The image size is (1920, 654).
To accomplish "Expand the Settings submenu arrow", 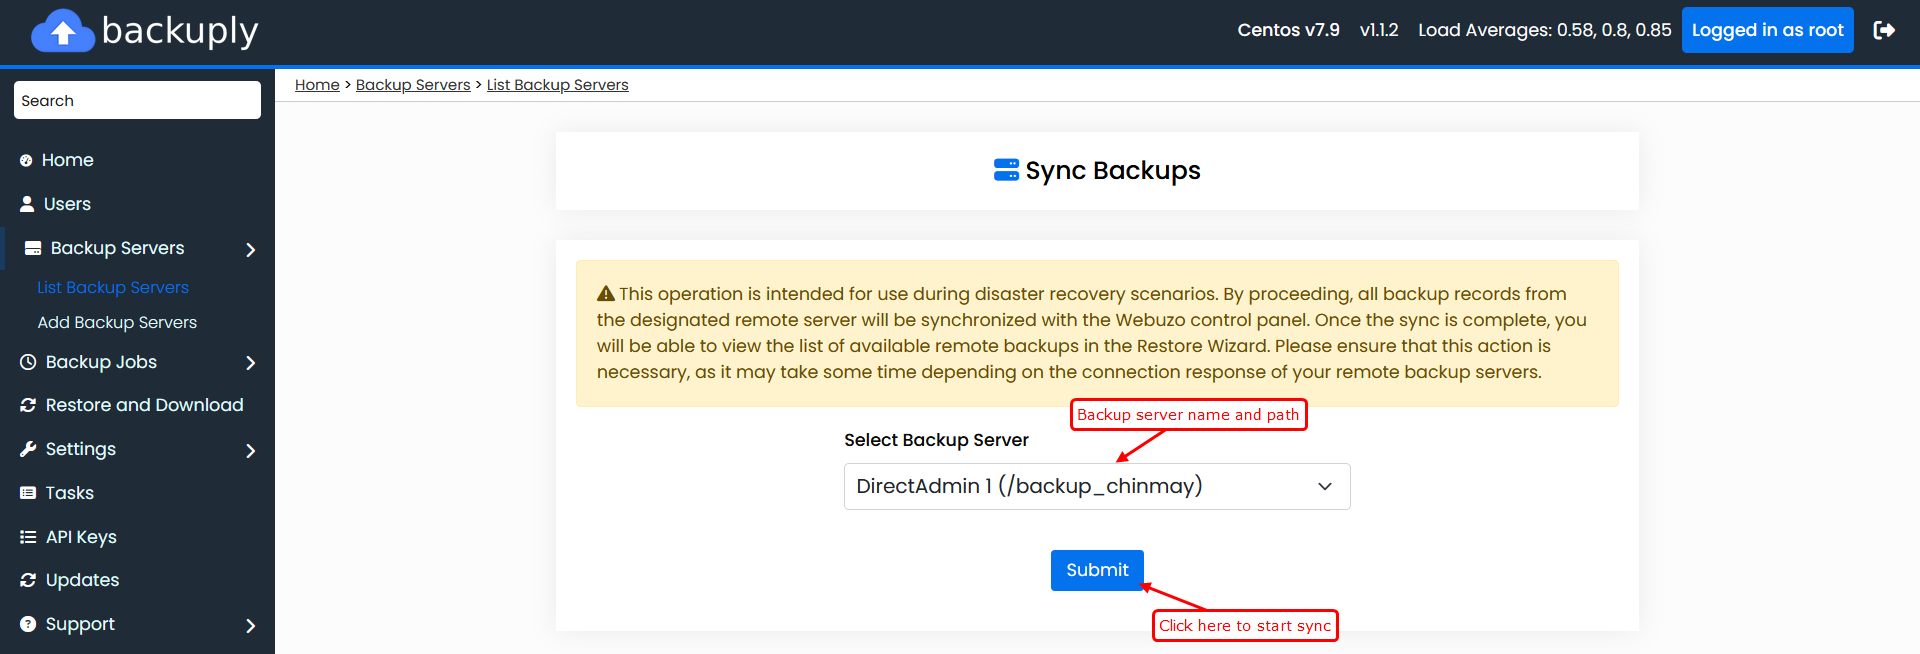I will pyautogui.click(x=251, y=451).
